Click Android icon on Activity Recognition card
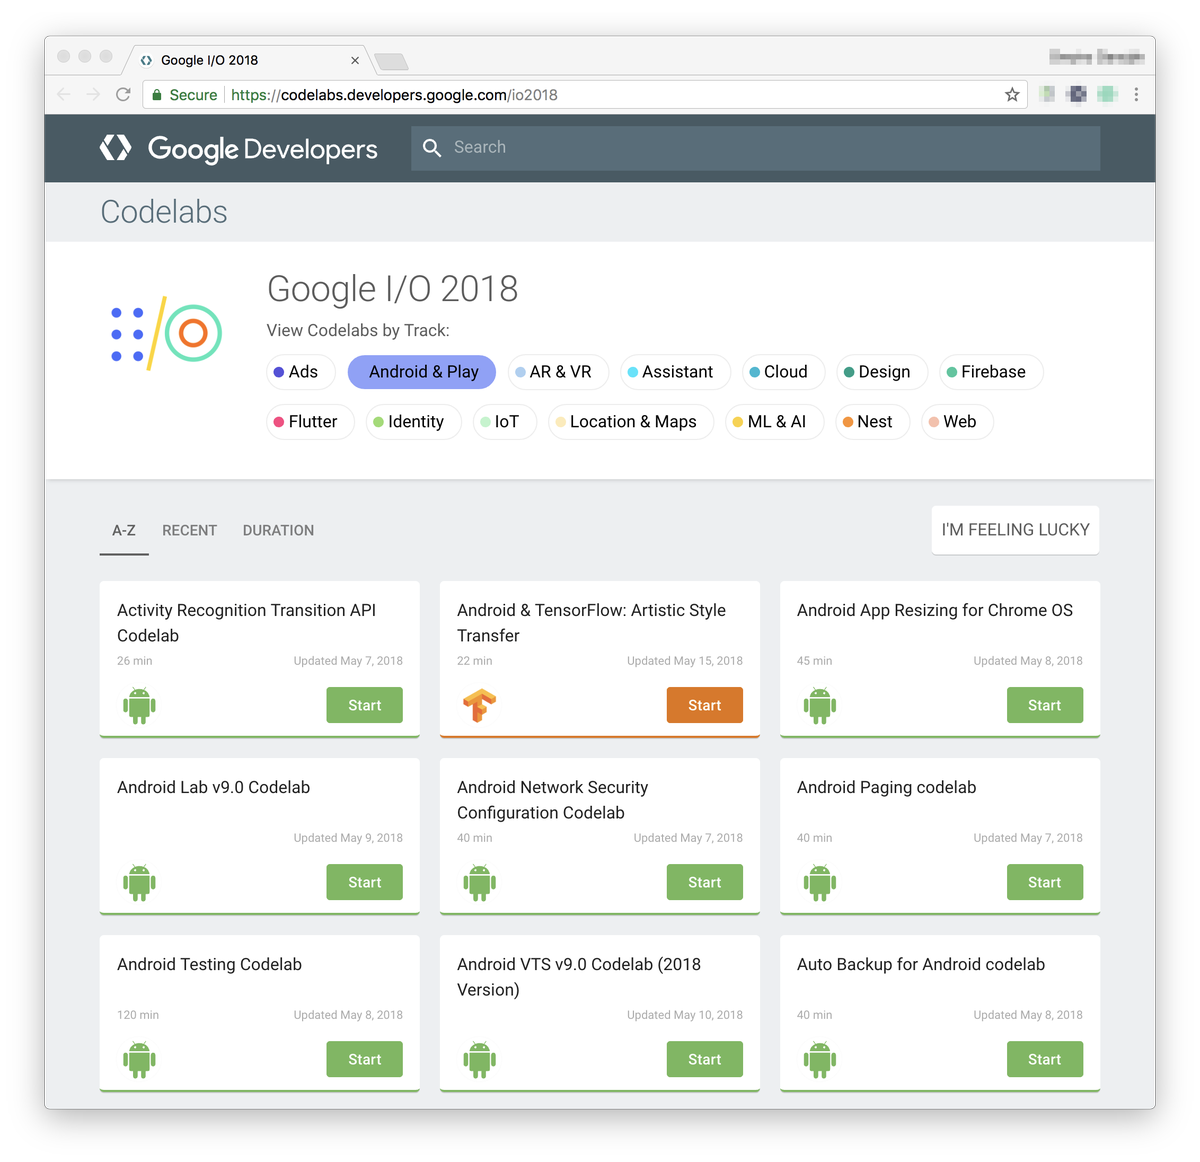 139,706
